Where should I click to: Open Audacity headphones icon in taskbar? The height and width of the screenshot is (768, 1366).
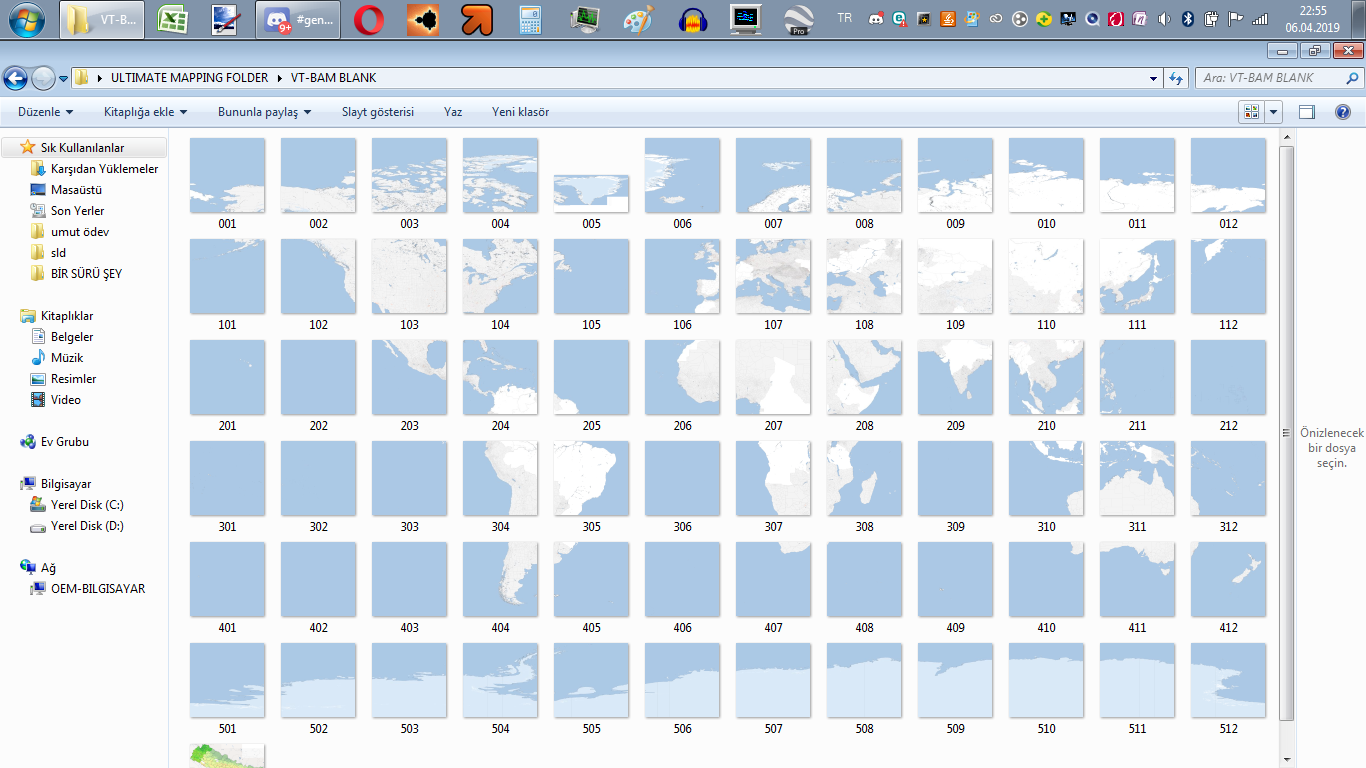tap(692, 19)
